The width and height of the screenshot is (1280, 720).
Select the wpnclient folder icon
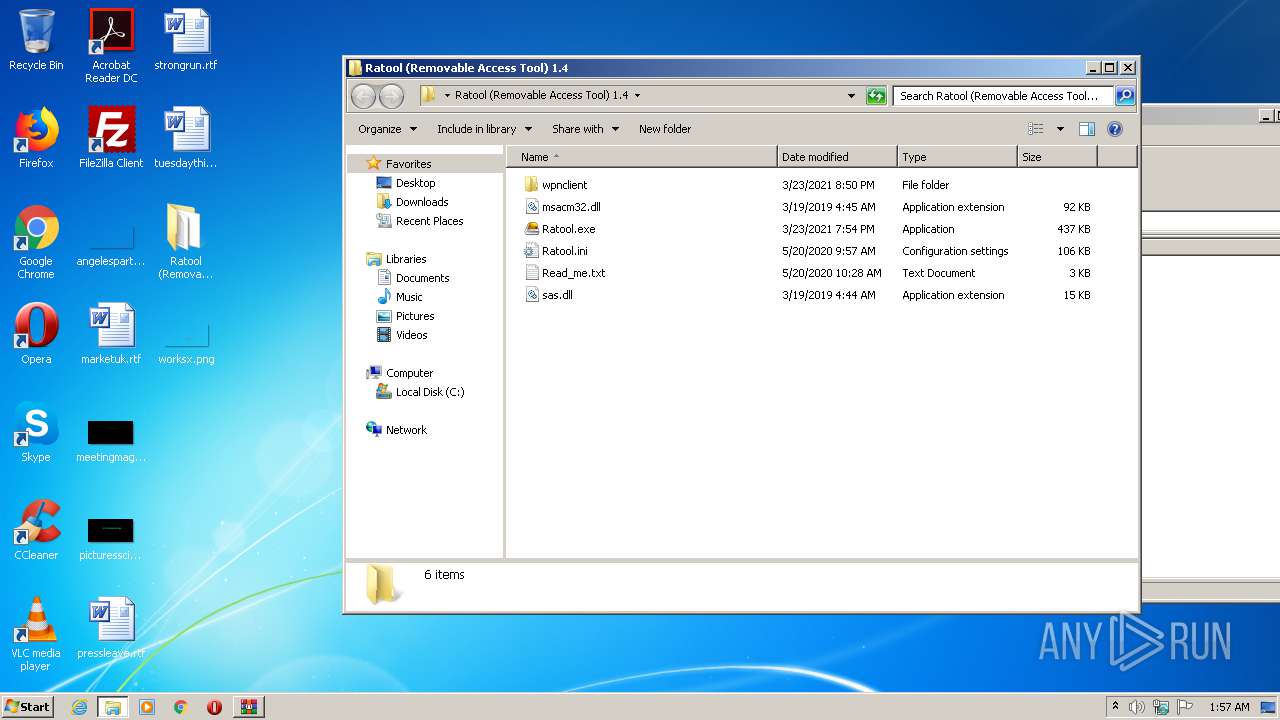coord(532,185)
